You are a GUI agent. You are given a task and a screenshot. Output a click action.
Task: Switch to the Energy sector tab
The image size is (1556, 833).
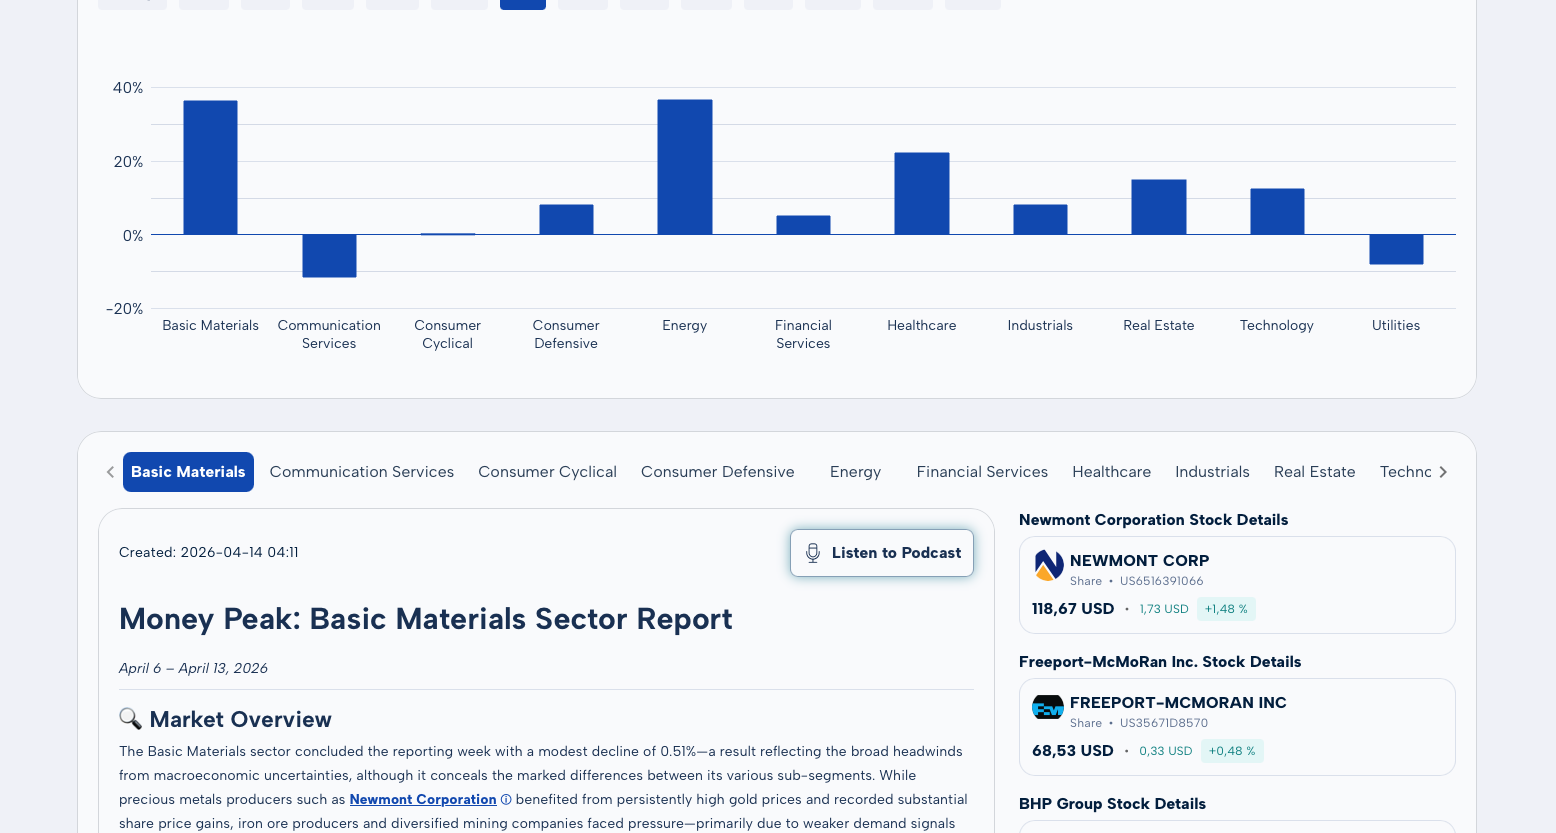[x=855, y=471]
